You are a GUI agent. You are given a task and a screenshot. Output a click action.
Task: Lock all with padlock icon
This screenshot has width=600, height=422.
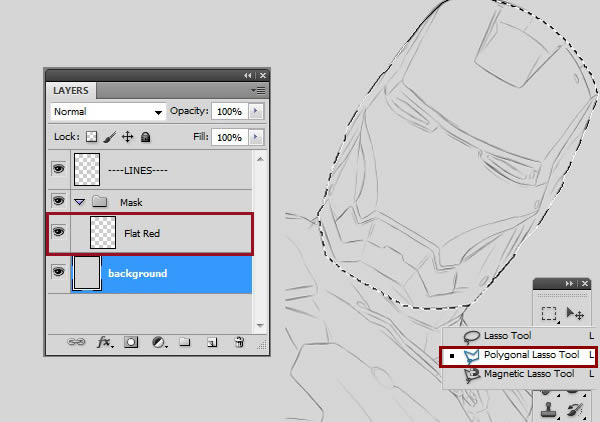pyautogui.click(x=145, y=137)
